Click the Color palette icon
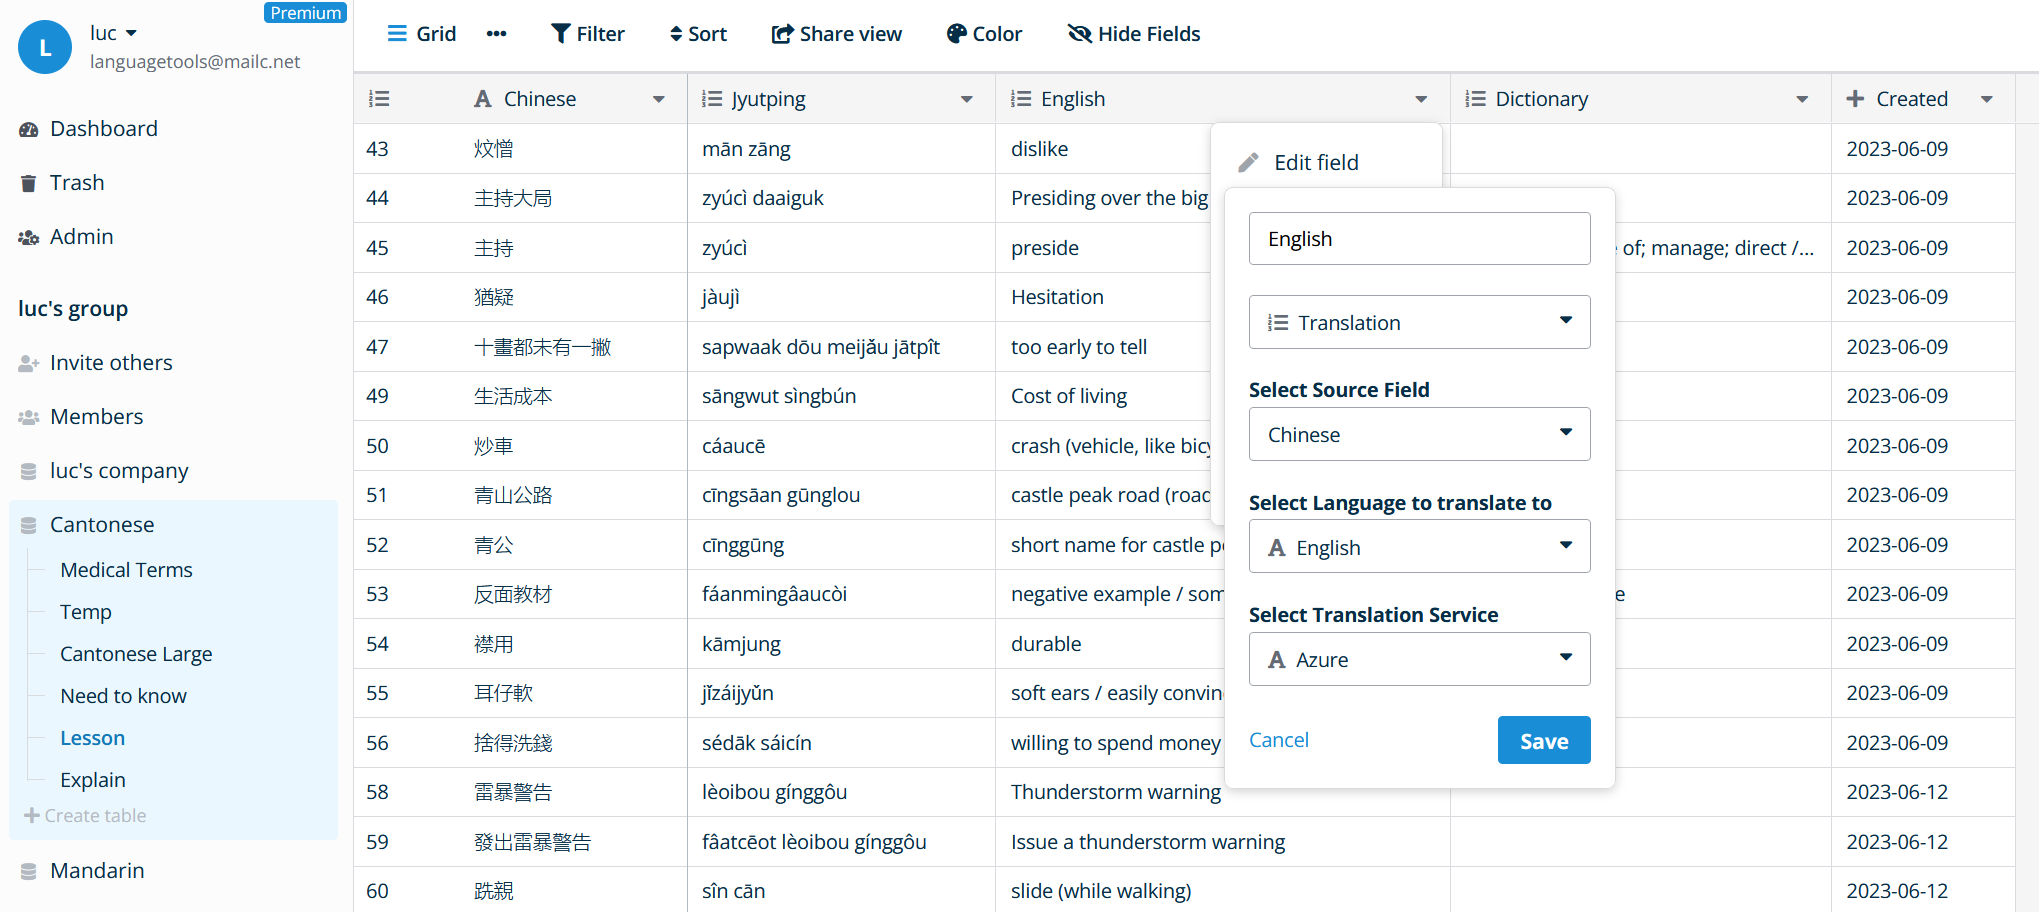The image size is (2039, 912). coord(957,34)
